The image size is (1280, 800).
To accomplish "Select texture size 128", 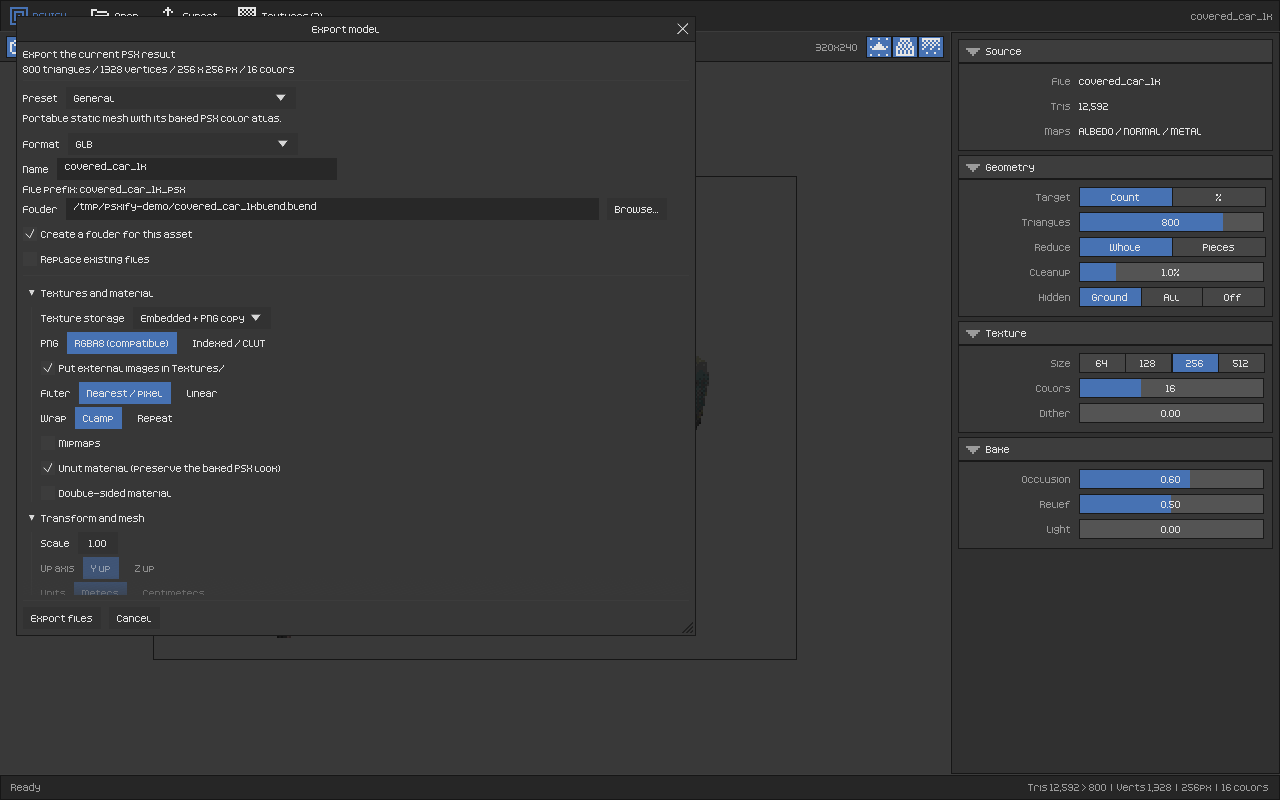I will coord(1148,363).
